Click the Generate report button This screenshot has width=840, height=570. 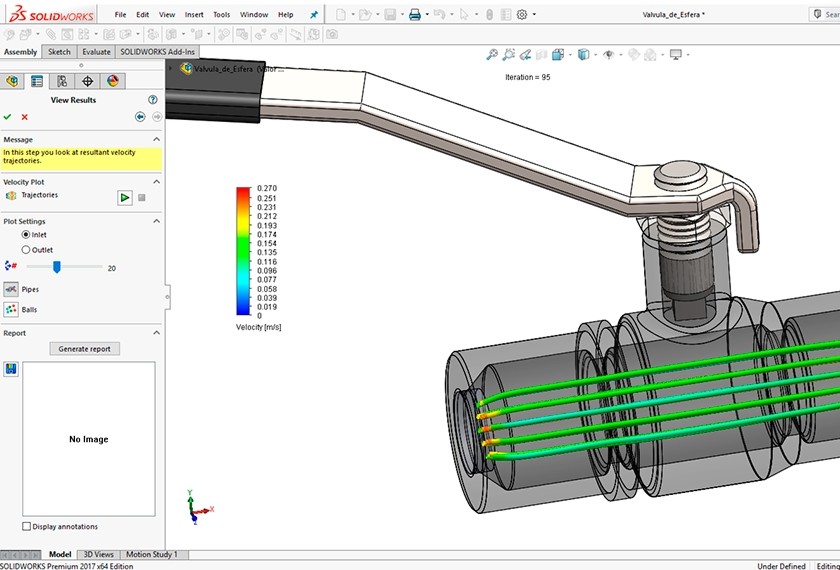pyautogui.click(x=85, y=349)
